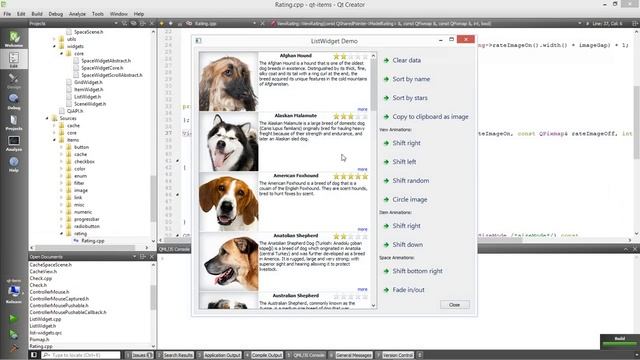Viewport: 640px width, 360px height.
Task: Switch to Debug mode in the sidebar
Action: click(x=14, y=101)
